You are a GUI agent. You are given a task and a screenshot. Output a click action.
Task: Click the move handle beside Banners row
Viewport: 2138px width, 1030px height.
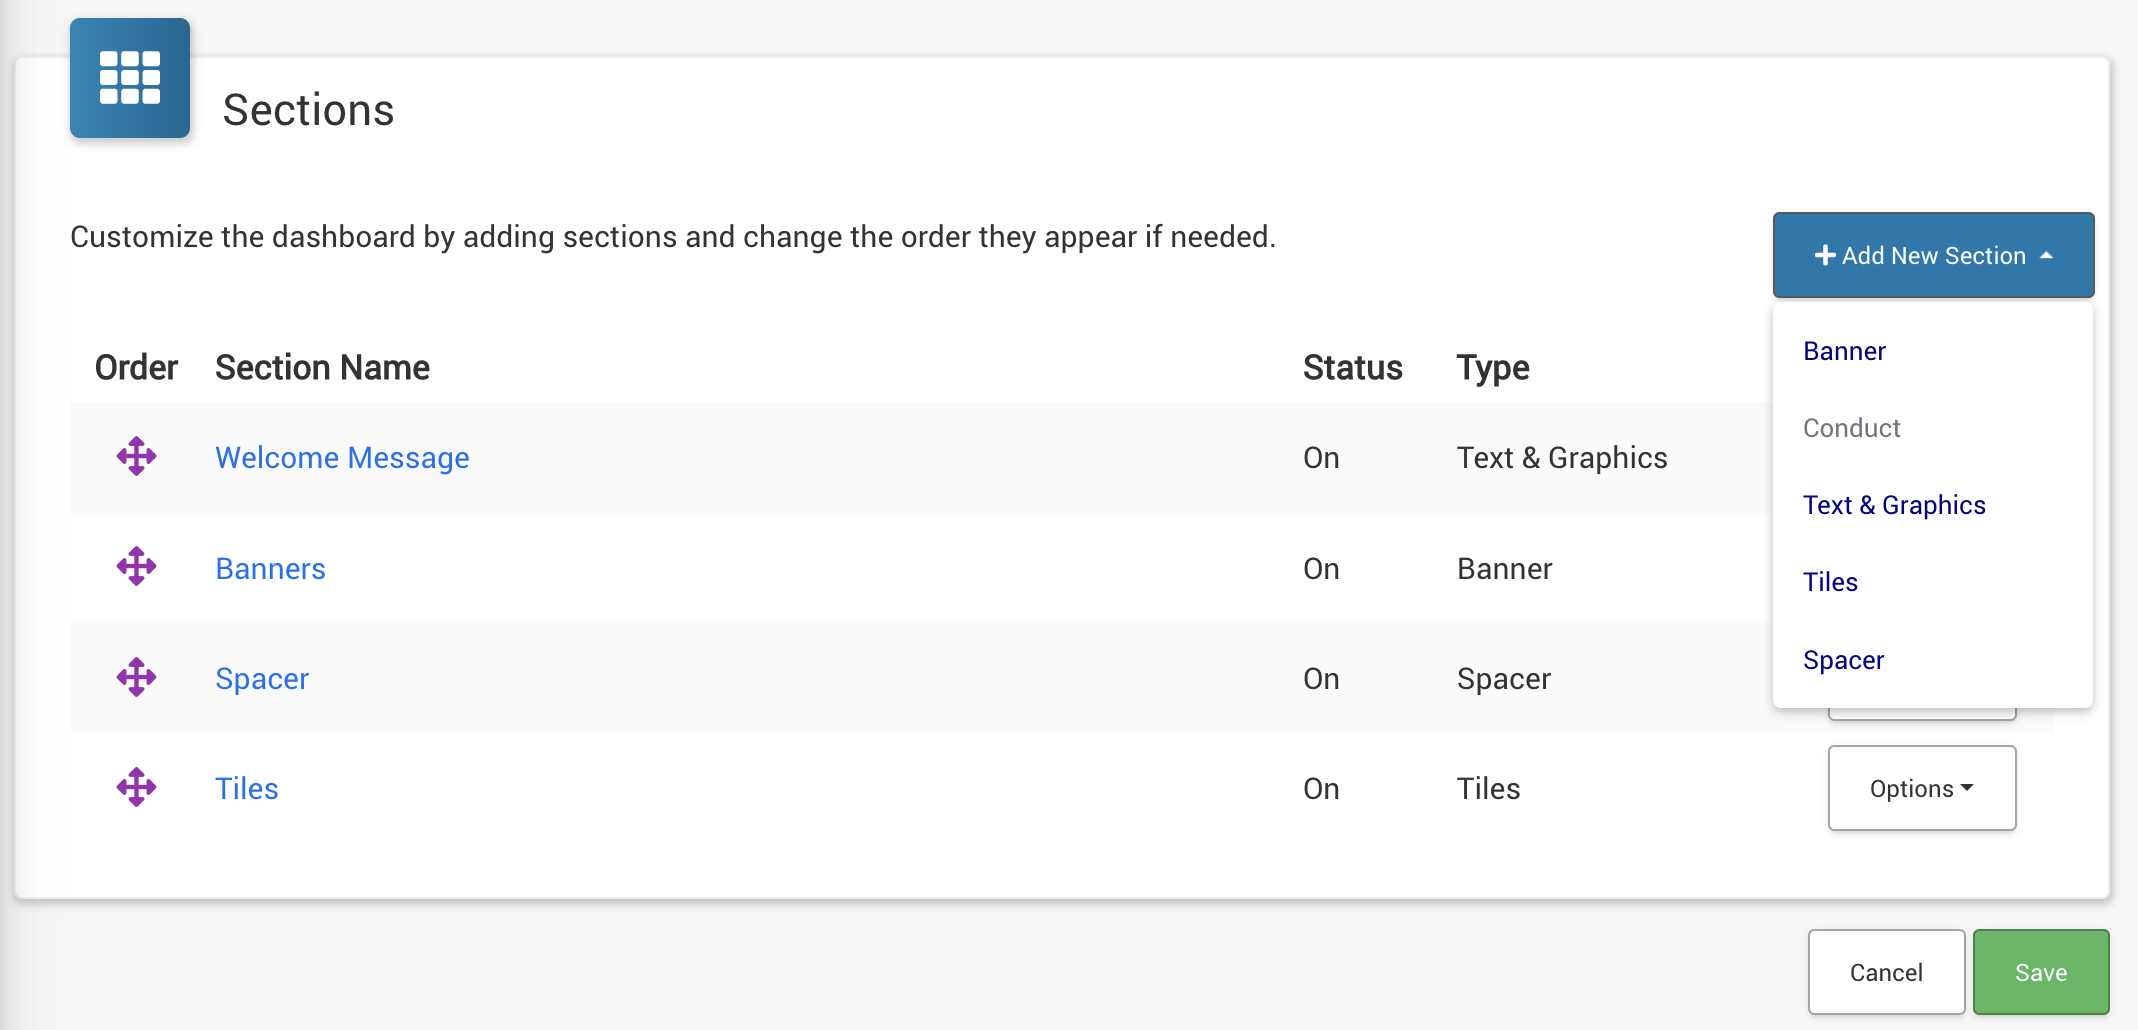(x=136, y=567)
